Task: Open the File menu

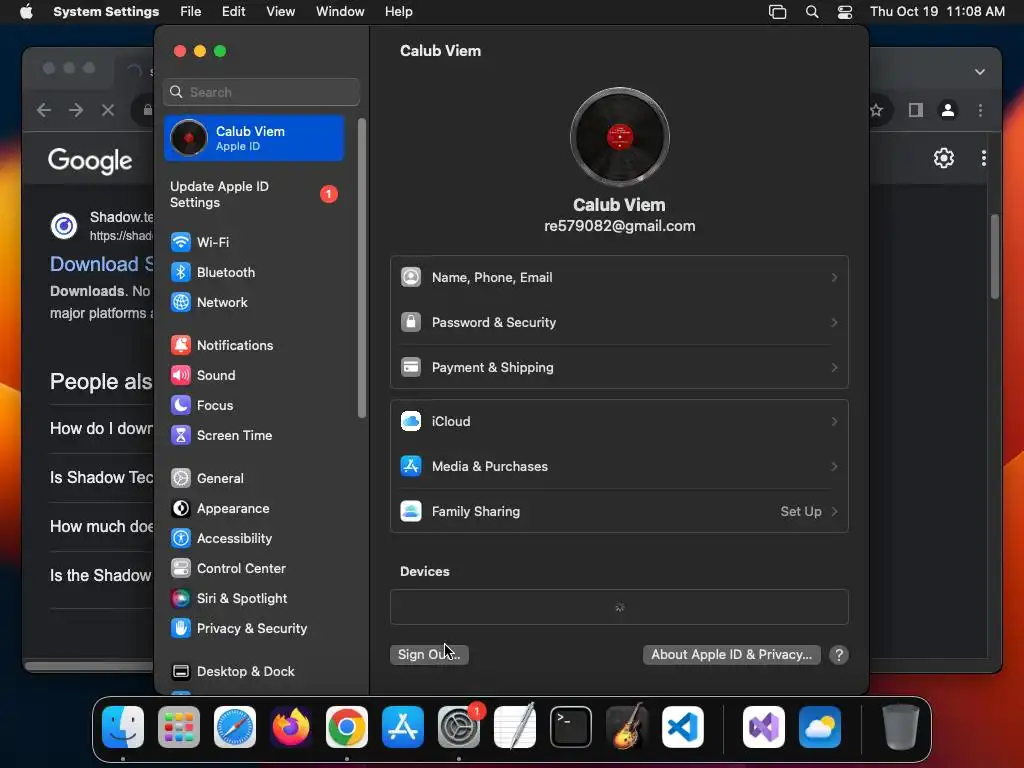Action: coord(191,12)
